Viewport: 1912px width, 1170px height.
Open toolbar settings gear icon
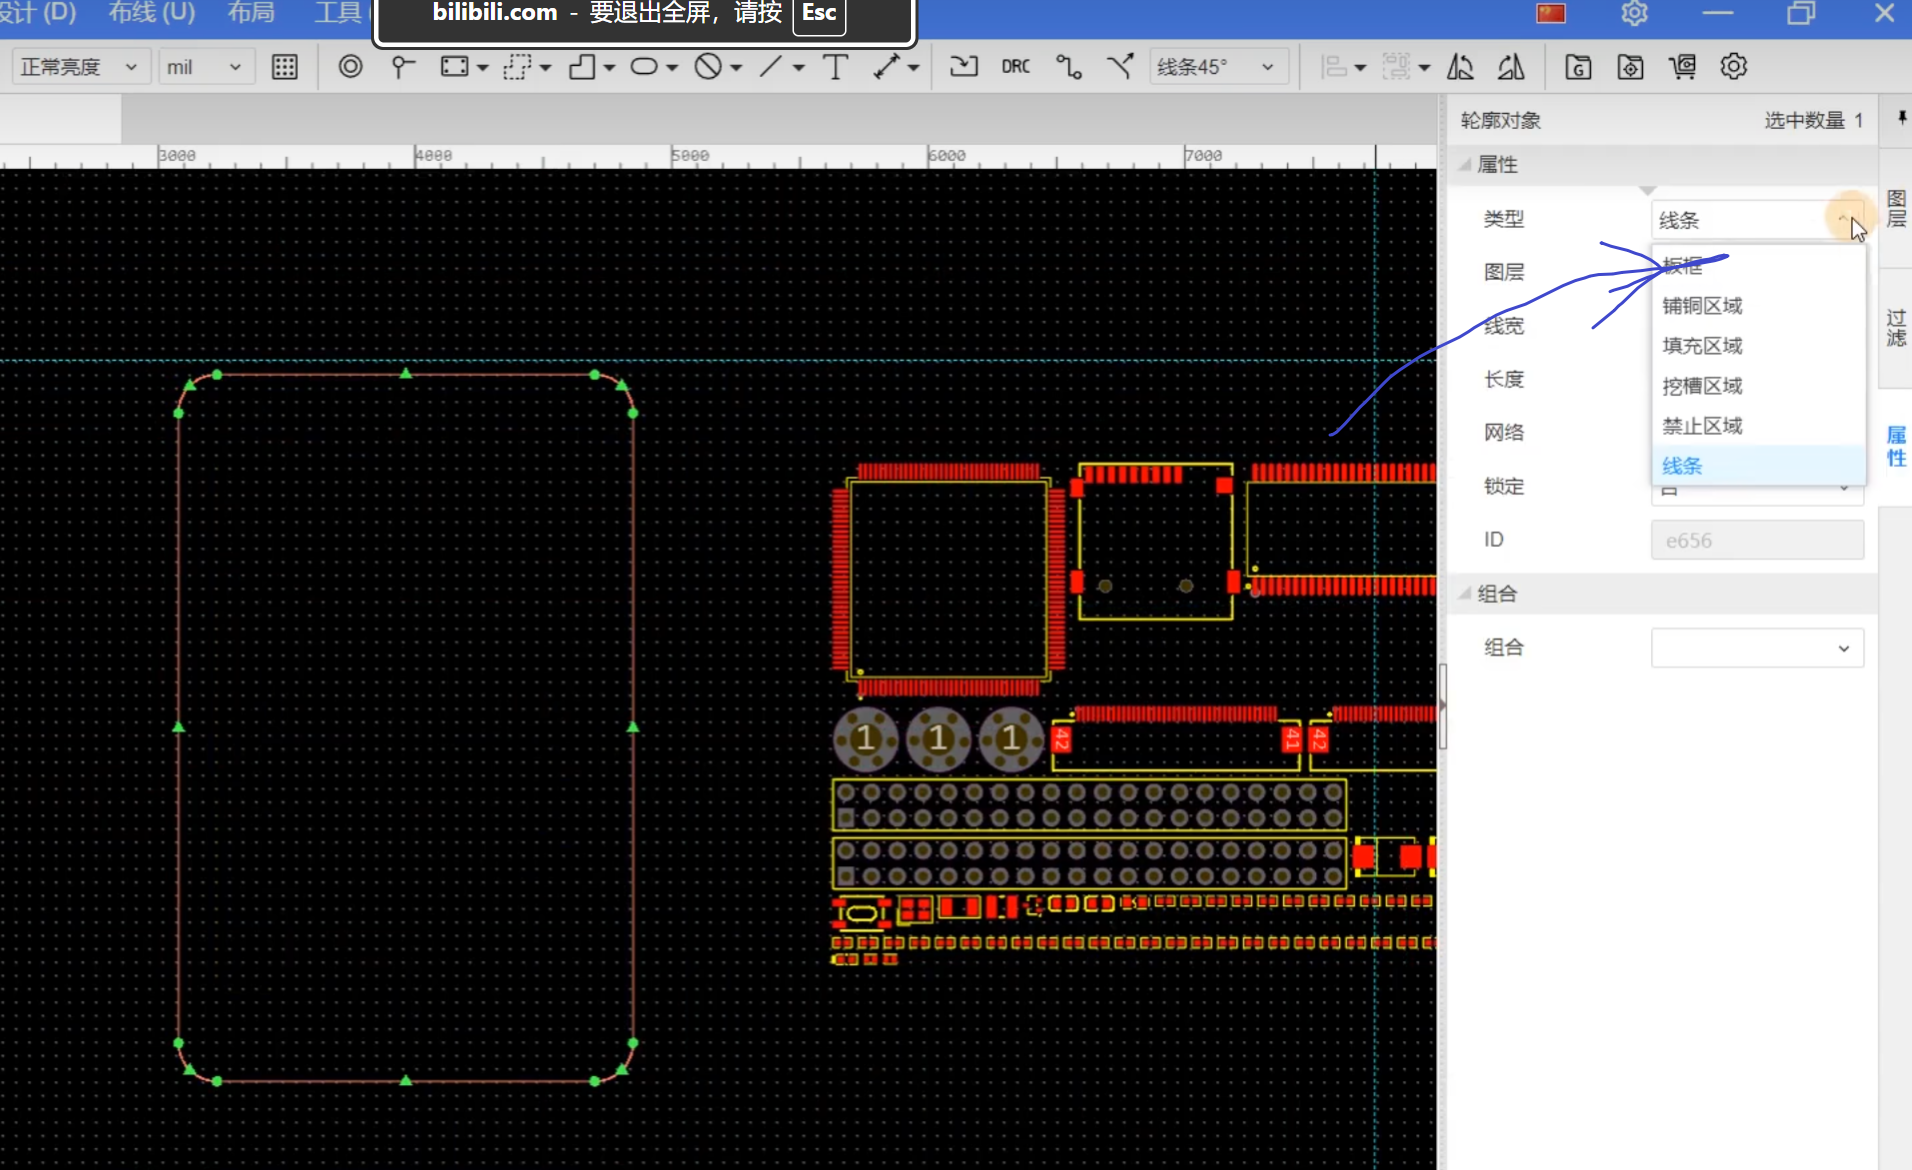click(x=1734, y=67)
